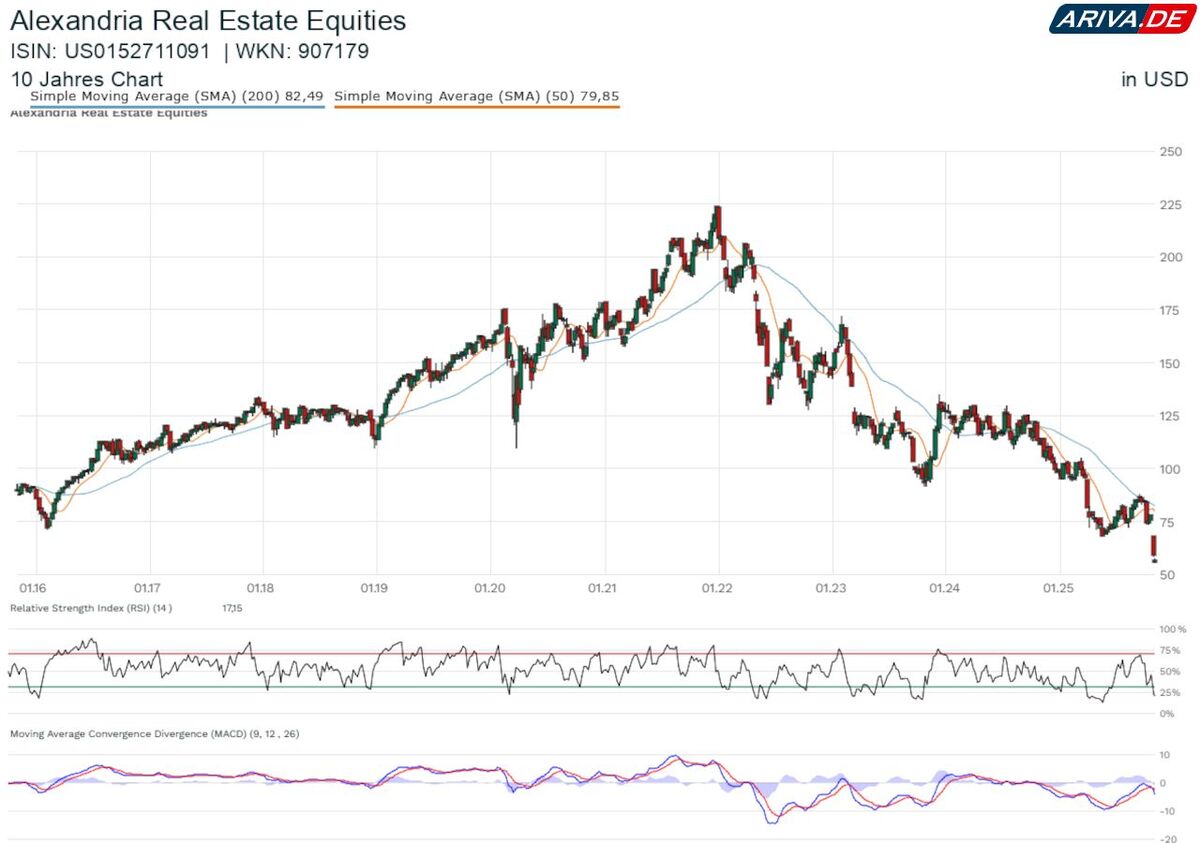
Task: Click the MACD (9, 12, 26) indicator label
Action: pyautogui.click(x=154, y=734)
